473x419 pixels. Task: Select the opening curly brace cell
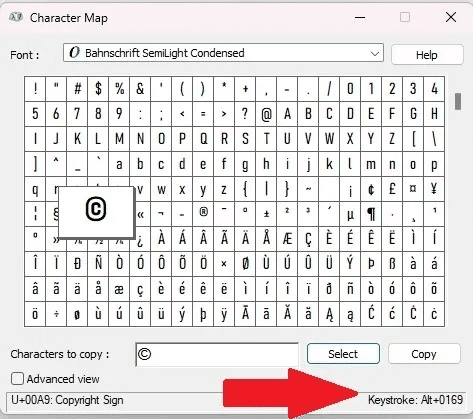pyautogui.click(x=245, y=189)
